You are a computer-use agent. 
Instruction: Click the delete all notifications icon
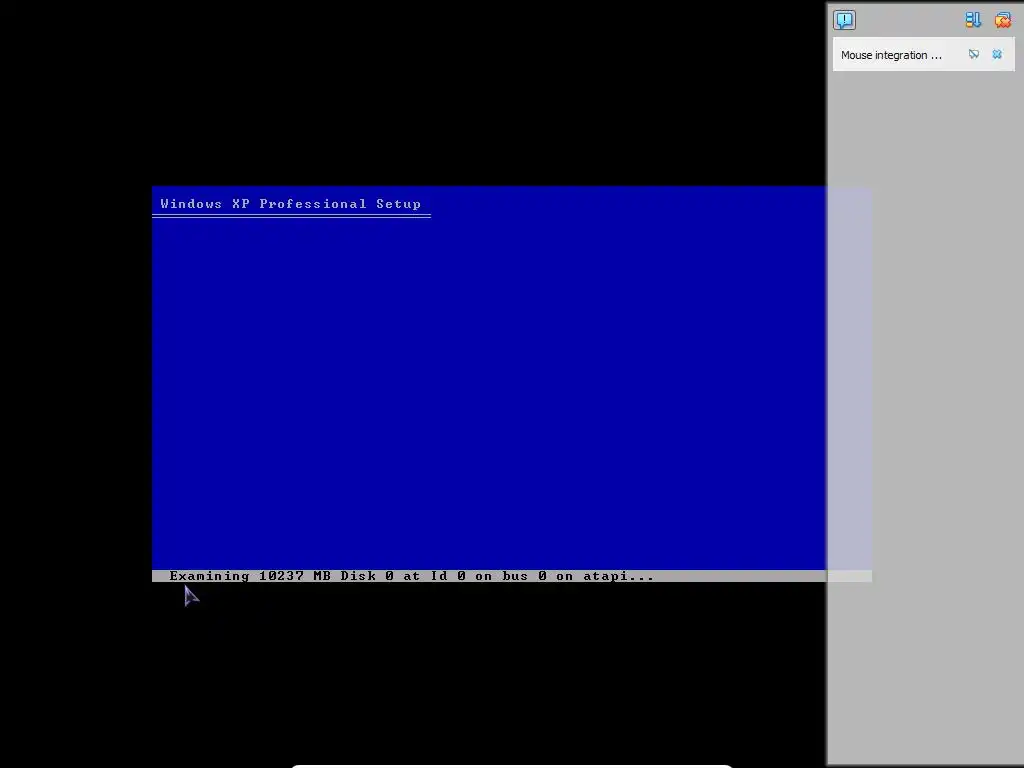[x=1002, y=20]
